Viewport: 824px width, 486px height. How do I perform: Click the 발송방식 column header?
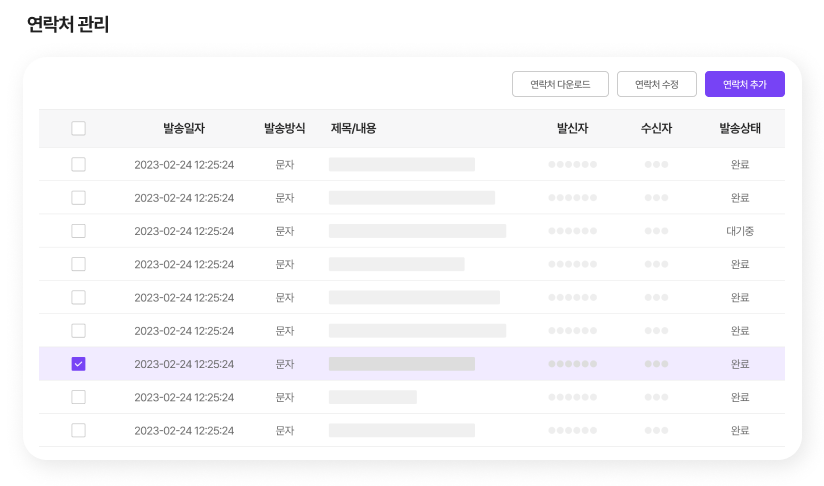tap(284, 128)
